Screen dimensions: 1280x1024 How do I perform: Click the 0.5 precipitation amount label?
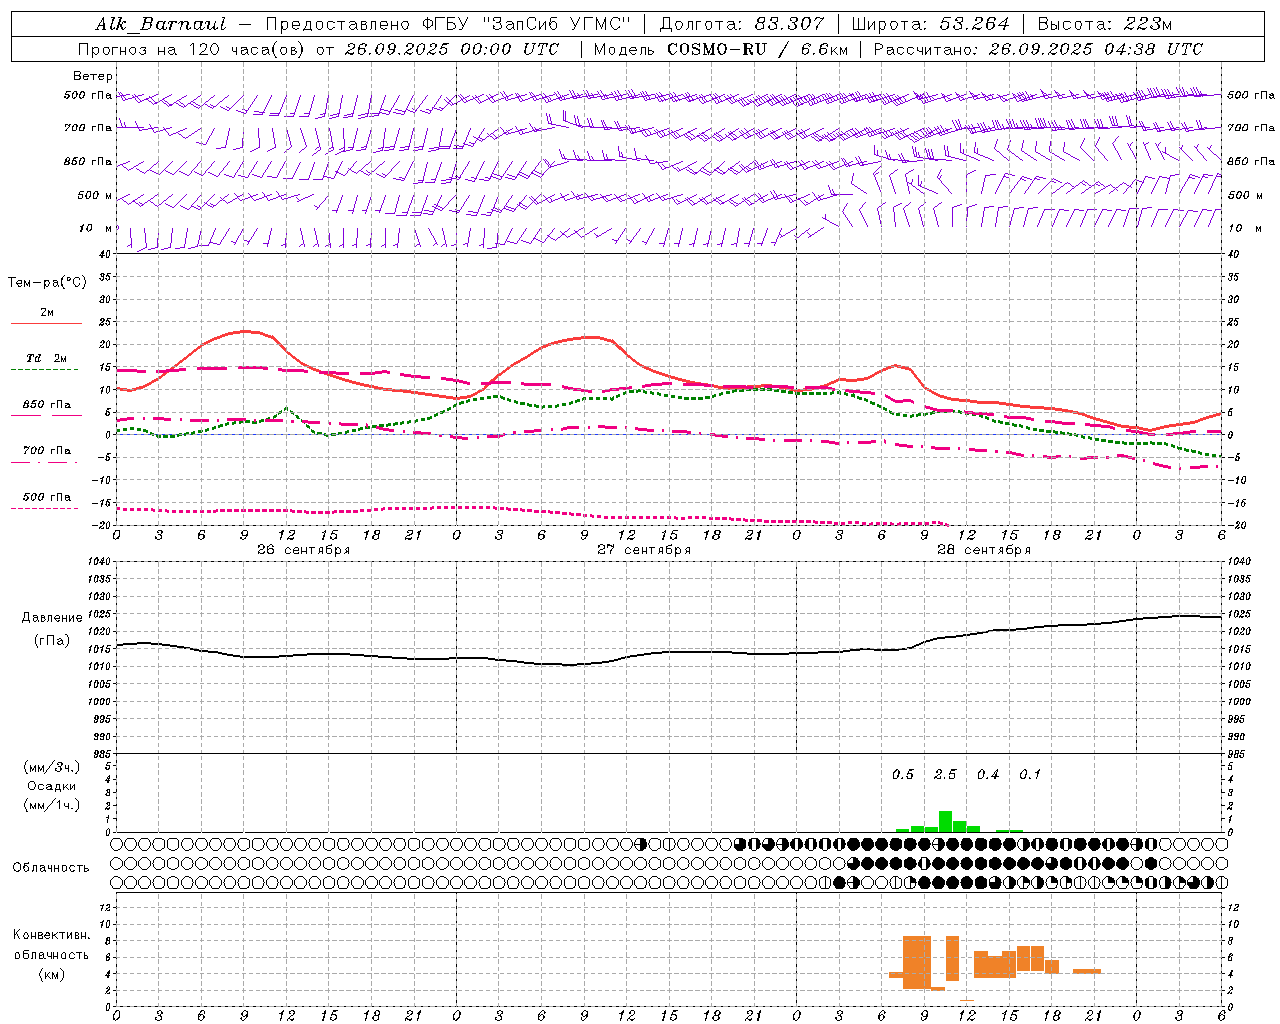pos(902,774)
